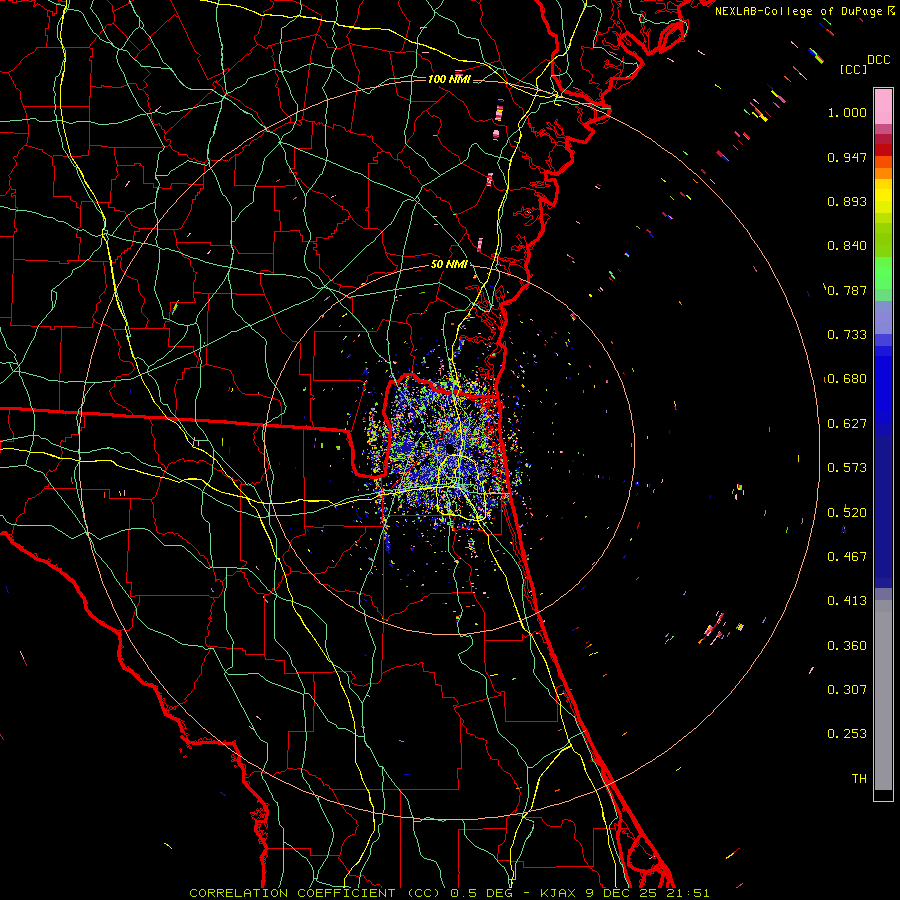Click the 50 NMI range ring label

coord(449,265)
